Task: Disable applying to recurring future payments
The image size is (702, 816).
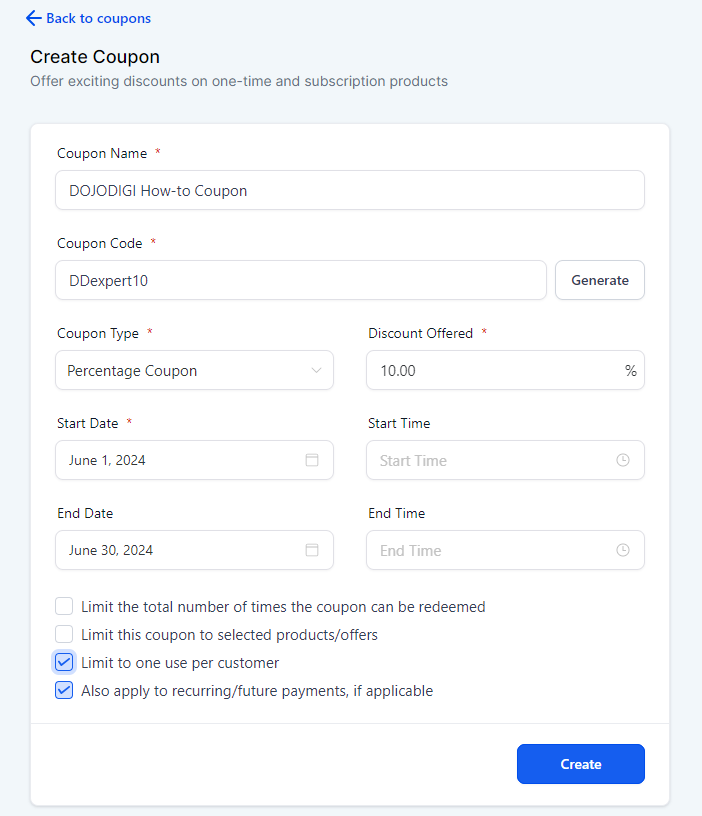Action: pos(64,690)
